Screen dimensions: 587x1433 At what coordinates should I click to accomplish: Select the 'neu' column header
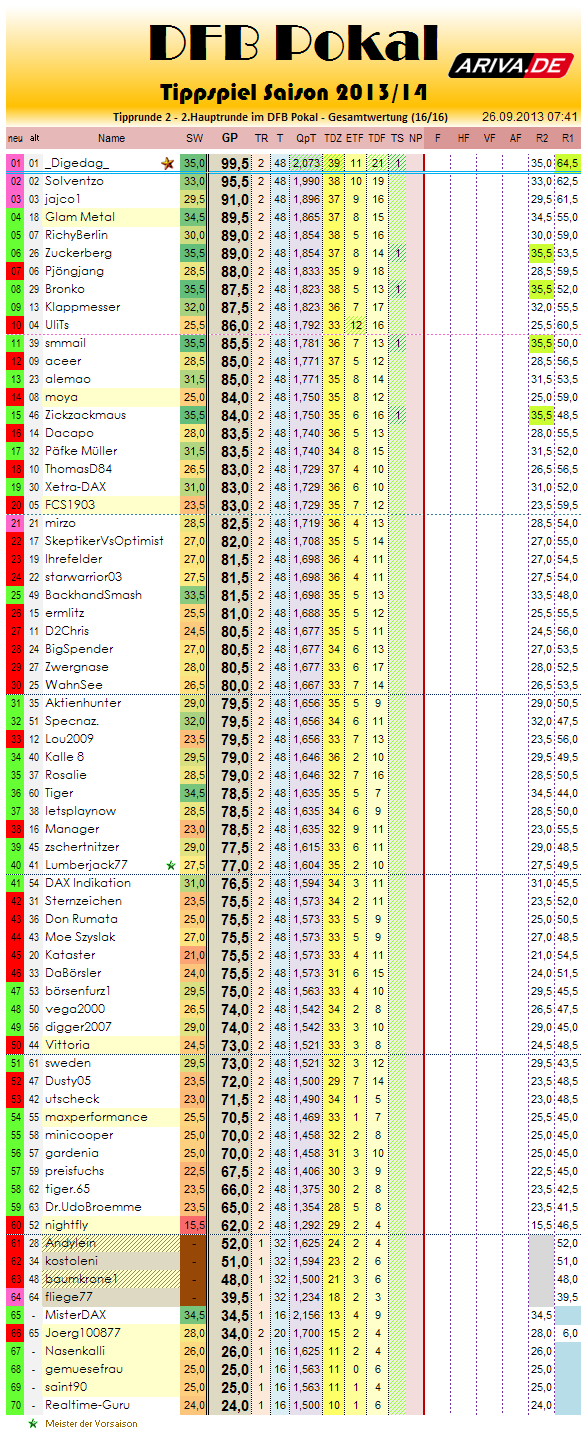pyautogui.click(x=15, y=138)
